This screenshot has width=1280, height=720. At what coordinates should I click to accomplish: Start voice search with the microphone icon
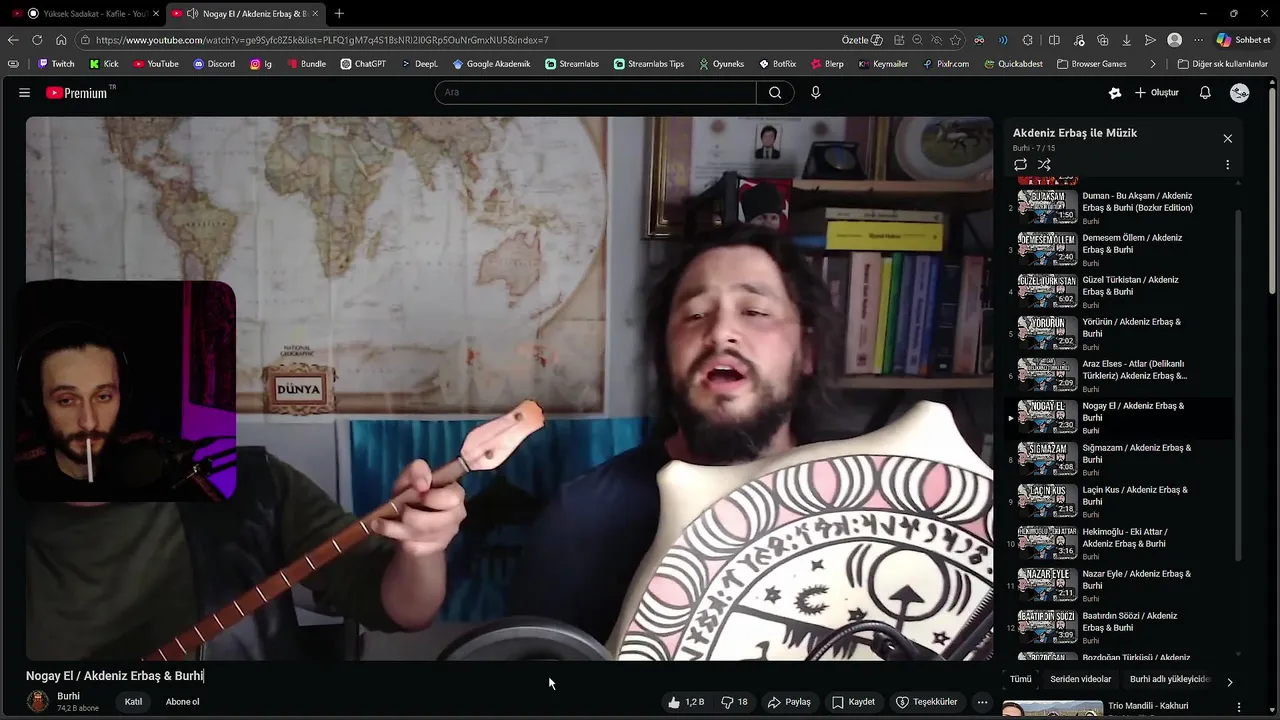815,92
